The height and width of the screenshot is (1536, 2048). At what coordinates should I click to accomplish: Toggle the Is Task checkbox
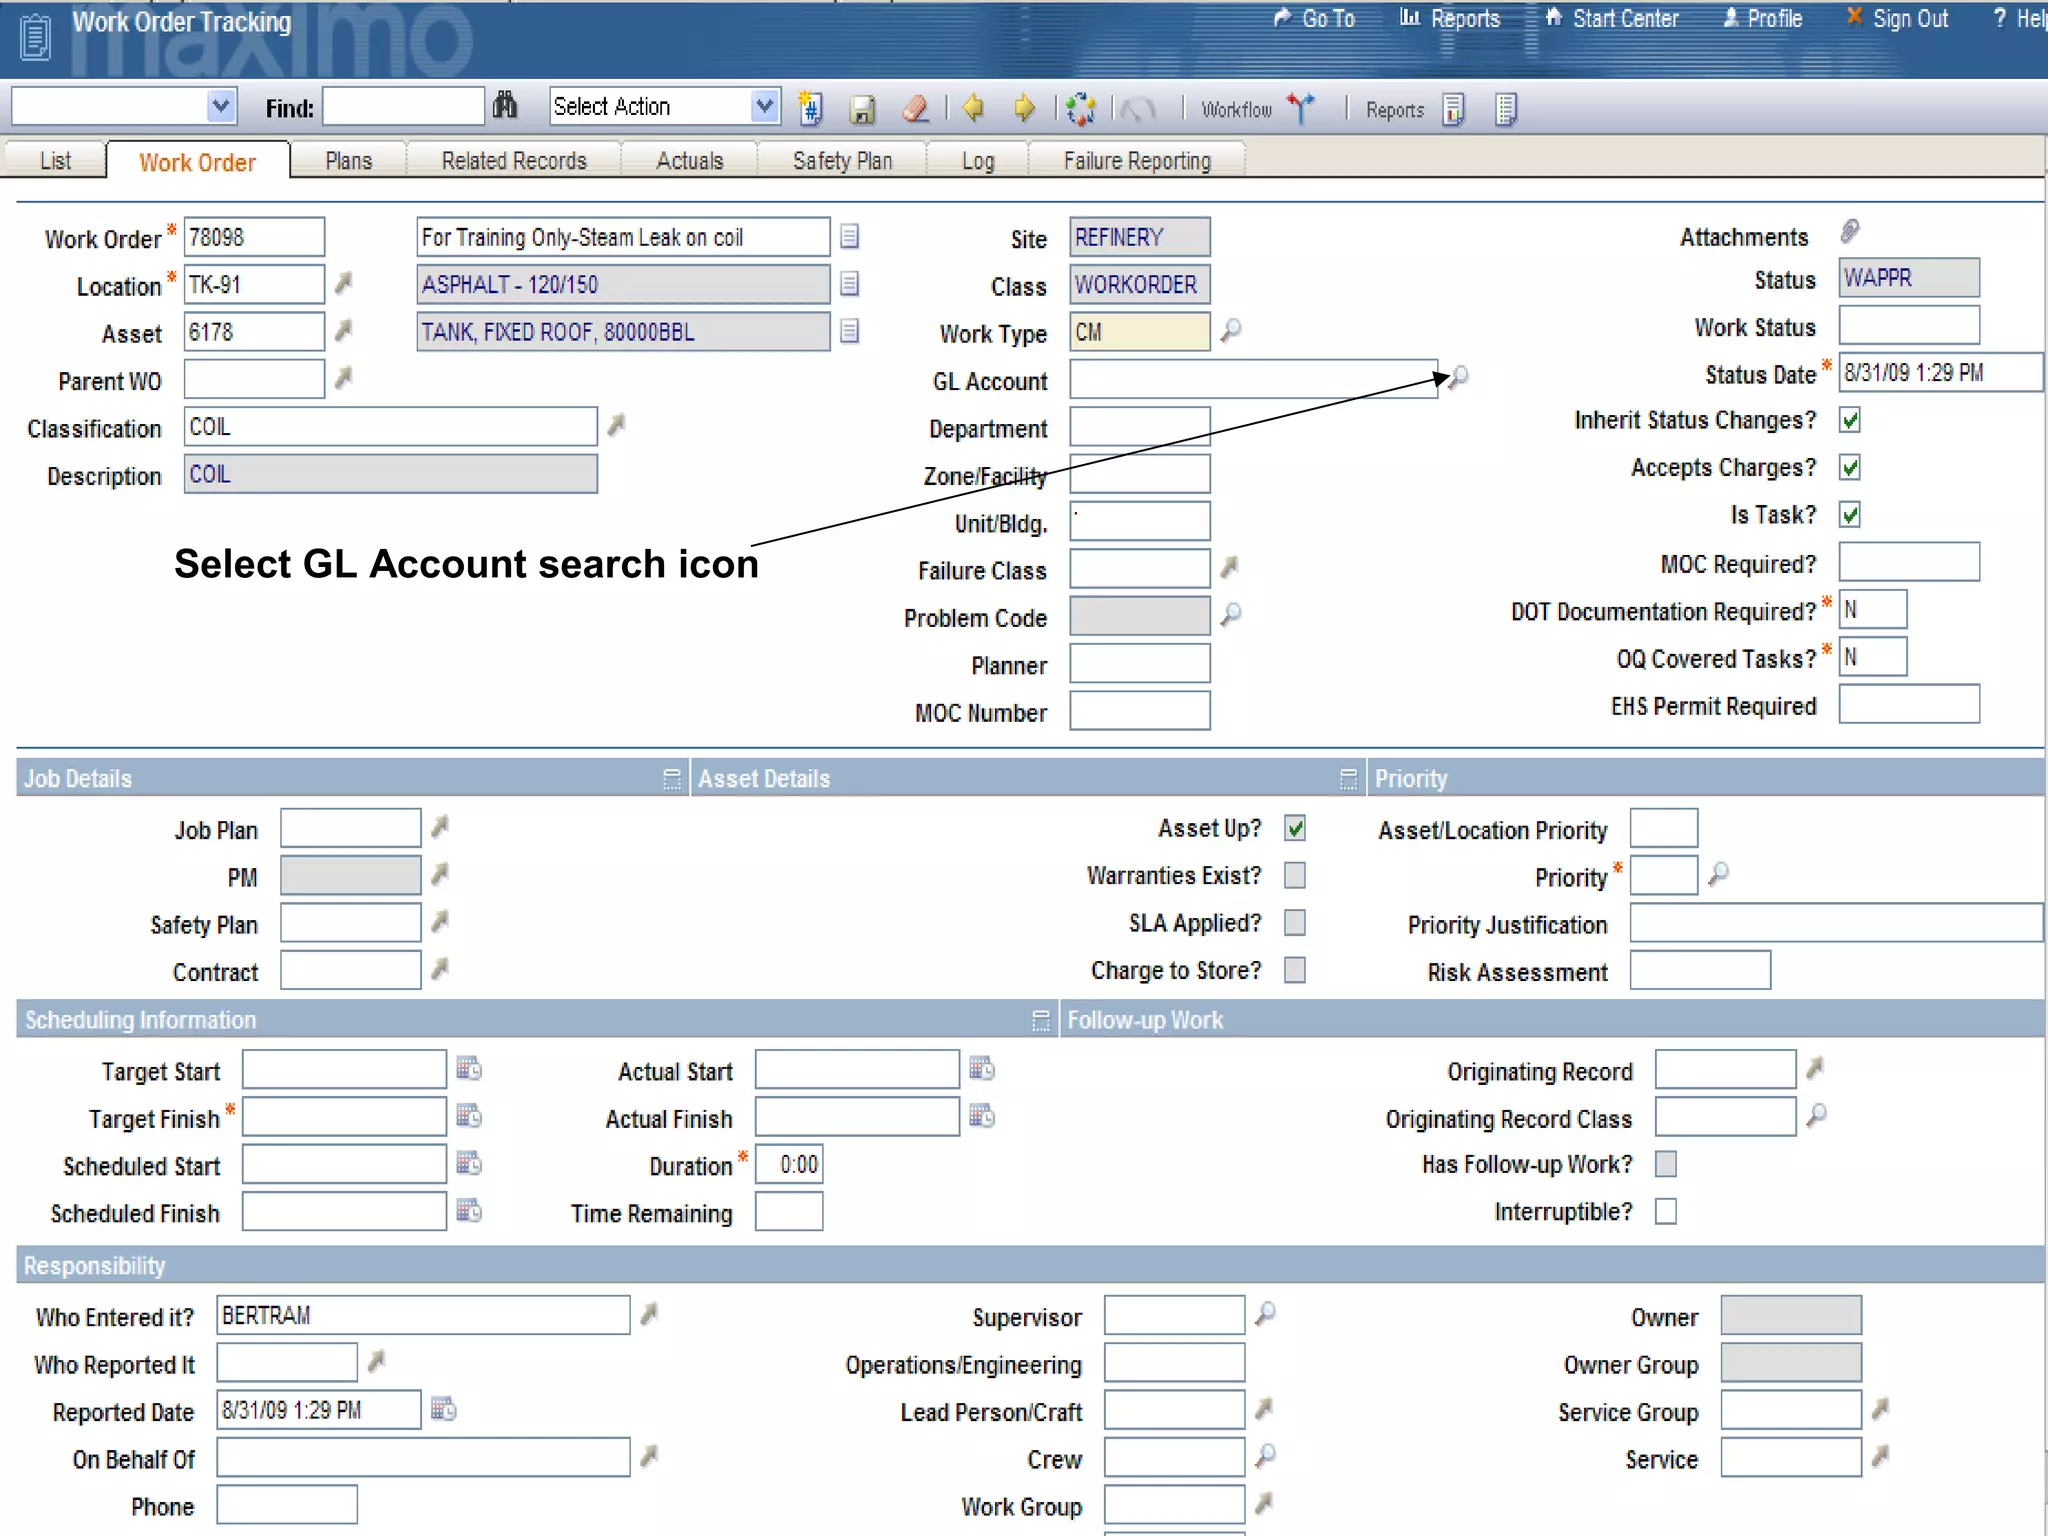[x=1850, y=515]
